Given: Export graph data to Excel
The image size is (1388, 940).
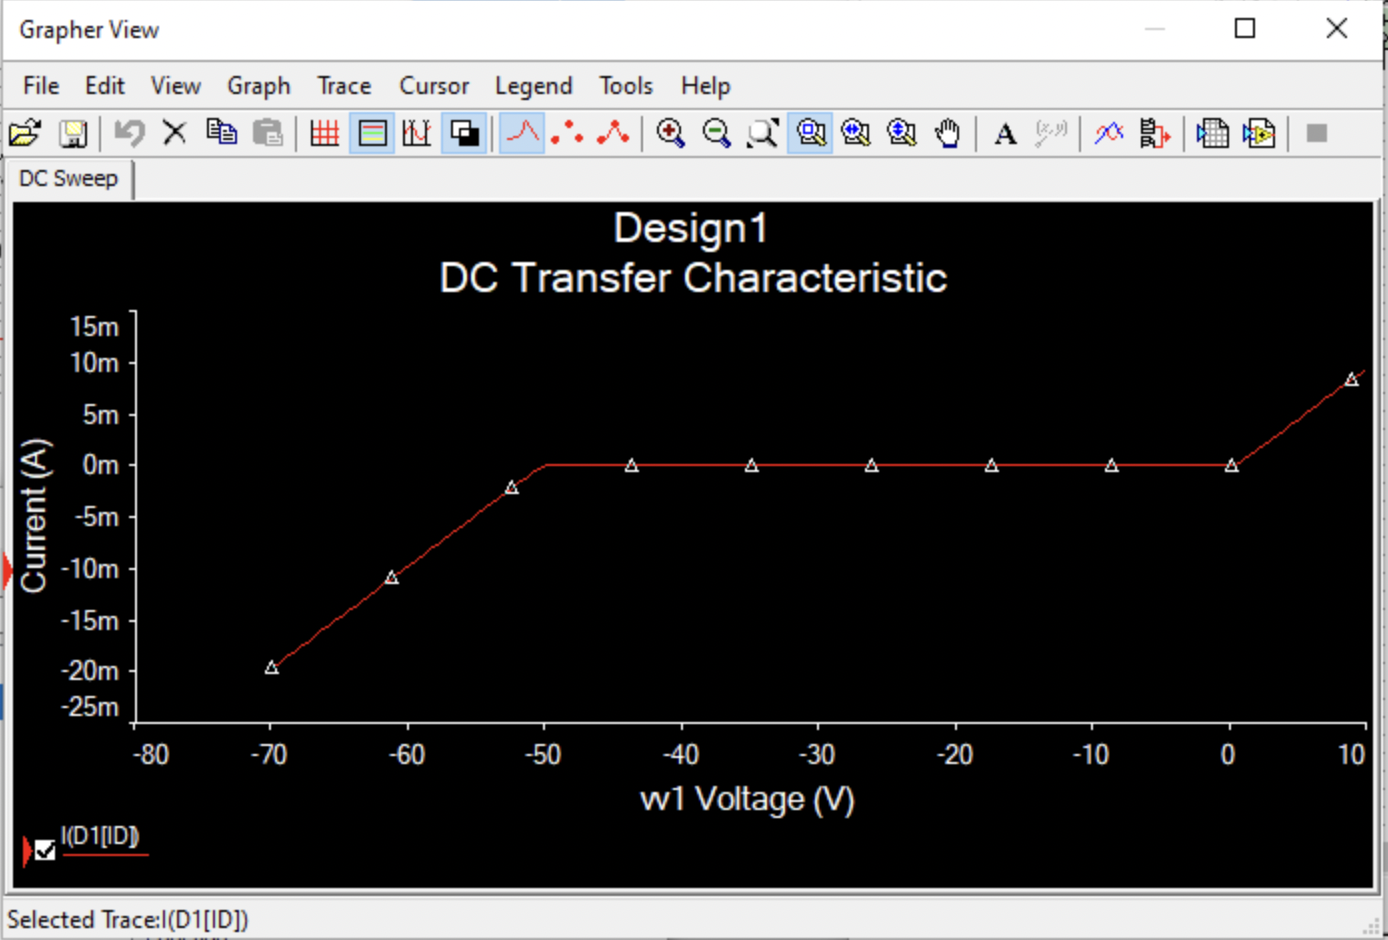Looking at the screenshot, I should pyautogui.click(x=1211, y=131).
